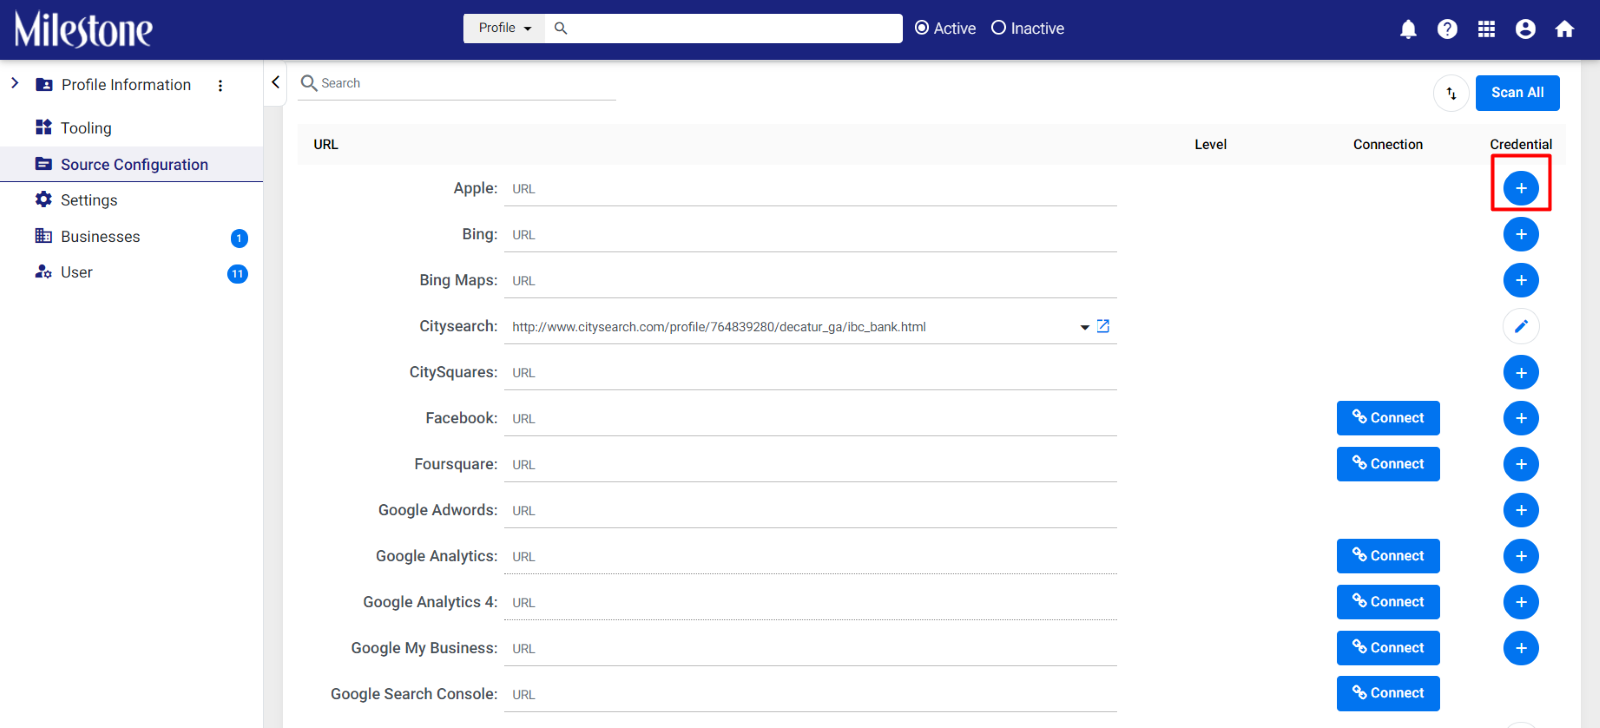1600x728 pixels.
Task: Go to home via house icon
Action: (1565, 29)
